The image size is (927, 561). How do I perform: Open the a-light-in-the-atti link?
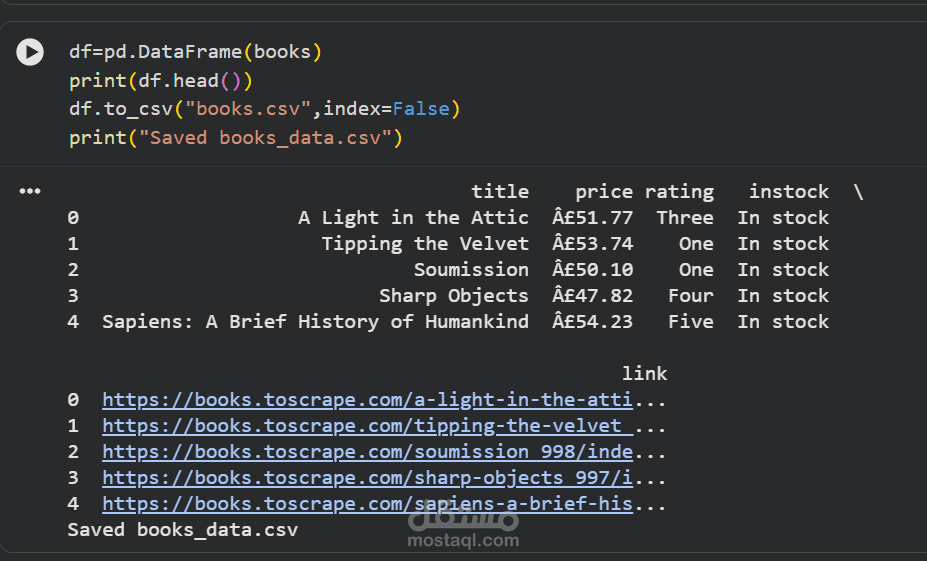click(367, 400)
